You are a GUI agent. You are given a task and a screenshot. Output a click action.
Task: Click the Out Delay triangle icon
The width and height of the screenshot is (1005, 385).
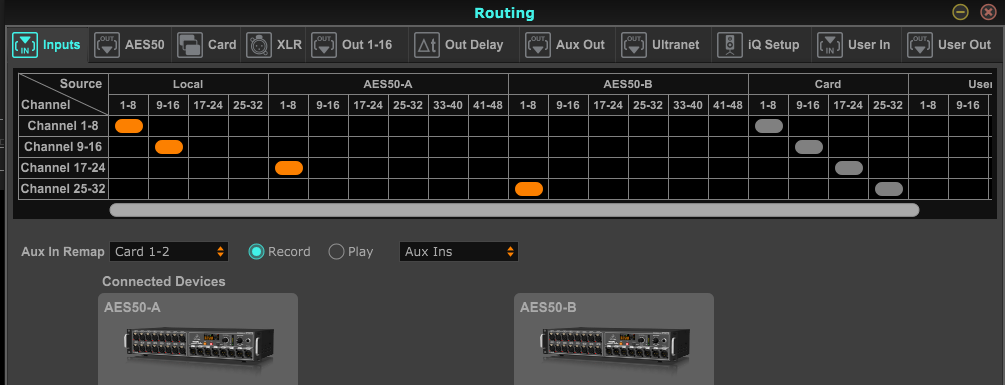click(426, 45)
